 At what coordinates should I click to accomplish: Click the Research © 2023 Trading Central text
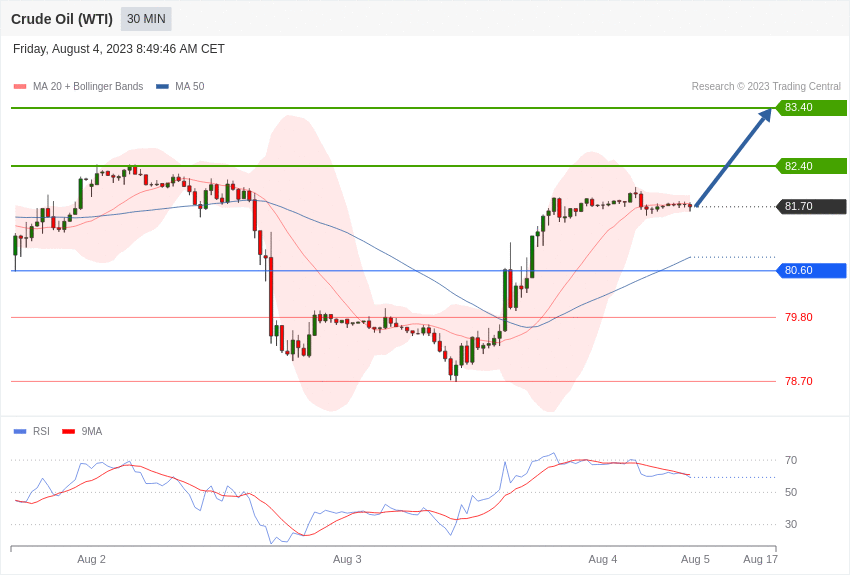(766, 86)
